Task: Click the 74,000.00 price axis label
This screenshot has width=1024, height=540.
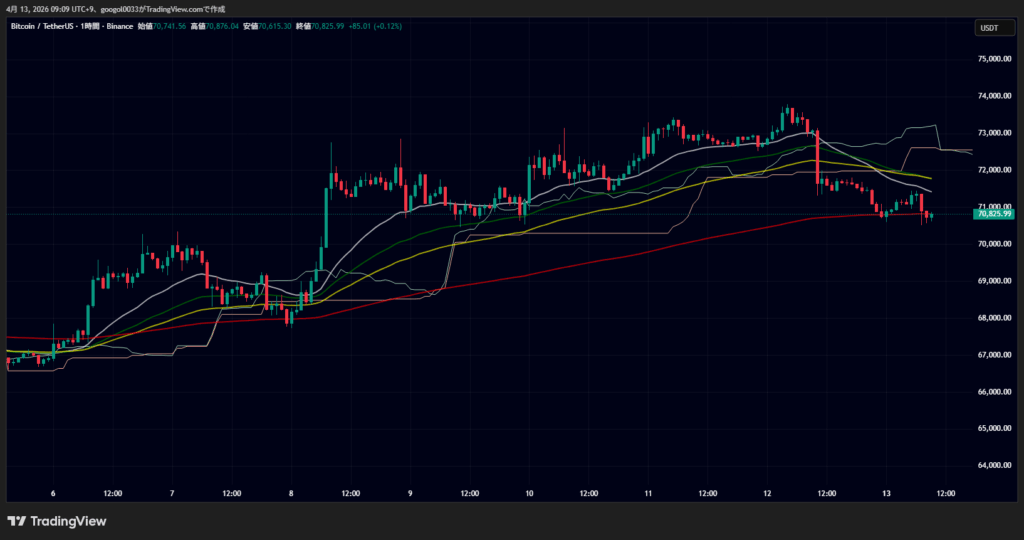Action: pyautogui.click(x=995, y=96)
